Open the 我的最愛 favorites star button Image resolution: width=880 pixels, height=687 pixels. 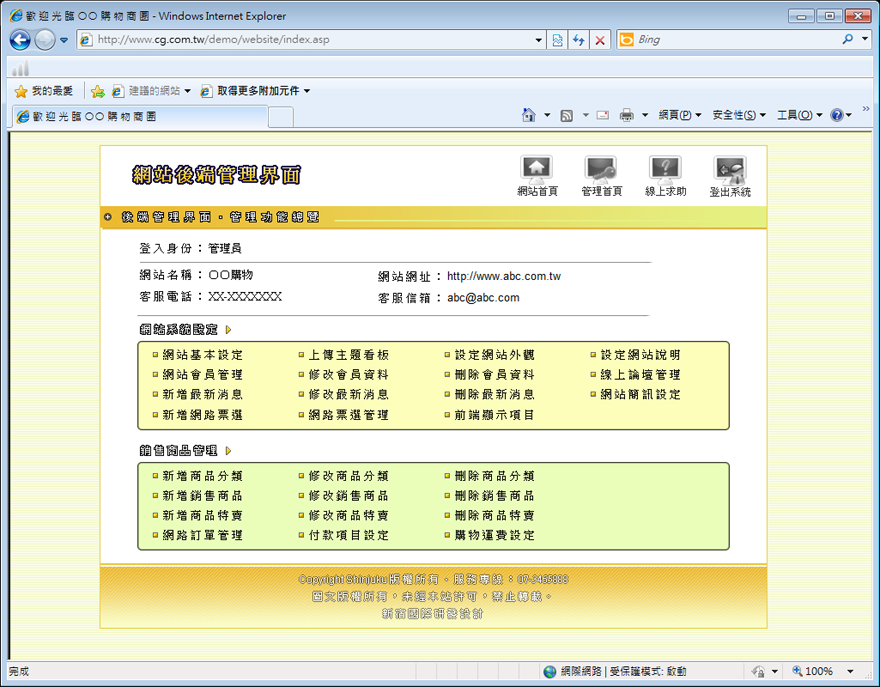43,91
